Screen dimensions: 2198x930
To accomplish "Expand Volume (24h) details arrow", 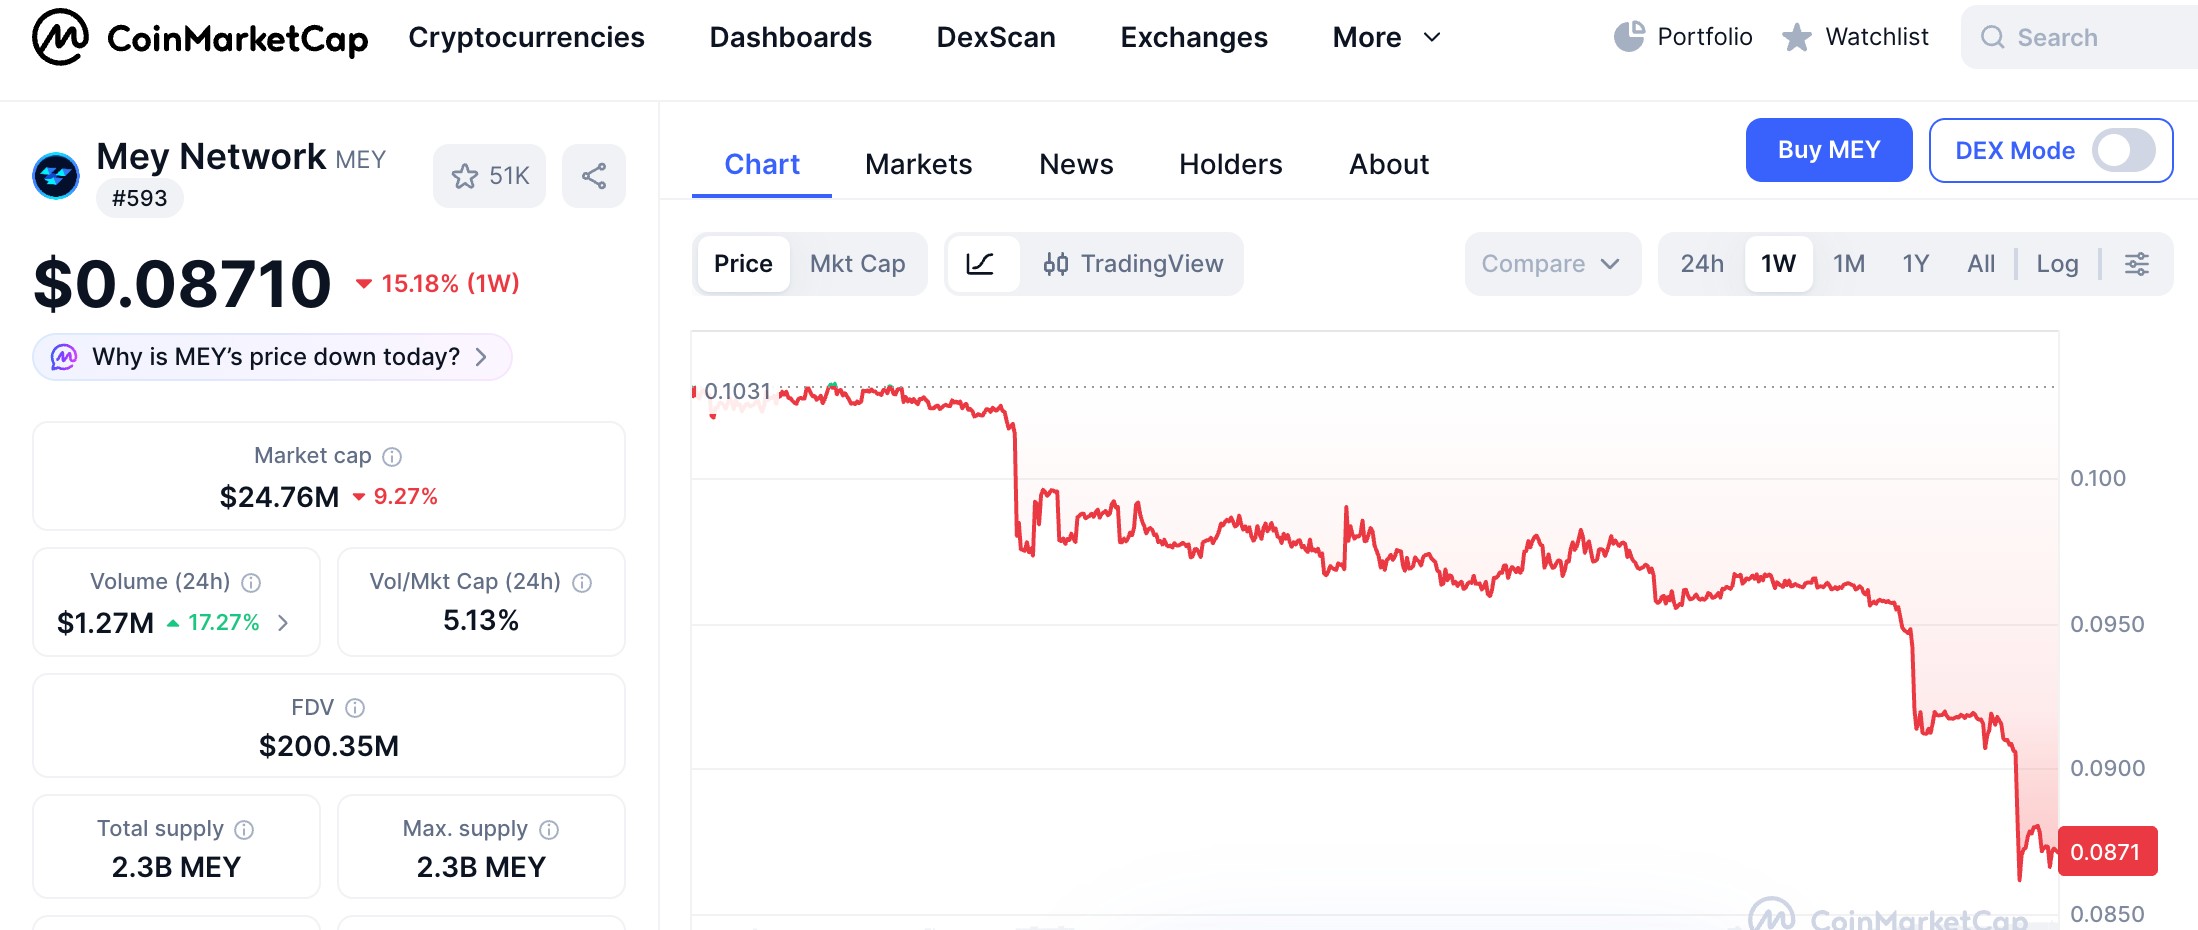I will click(284, 623).
